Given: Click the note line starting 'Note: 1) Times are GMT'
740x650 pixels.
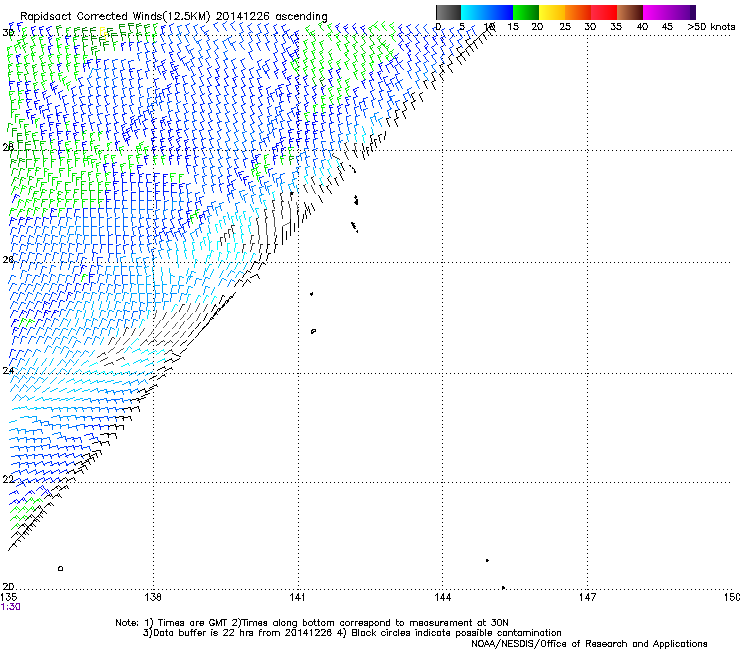Looking at the screenshot, I should click(312, 623).
